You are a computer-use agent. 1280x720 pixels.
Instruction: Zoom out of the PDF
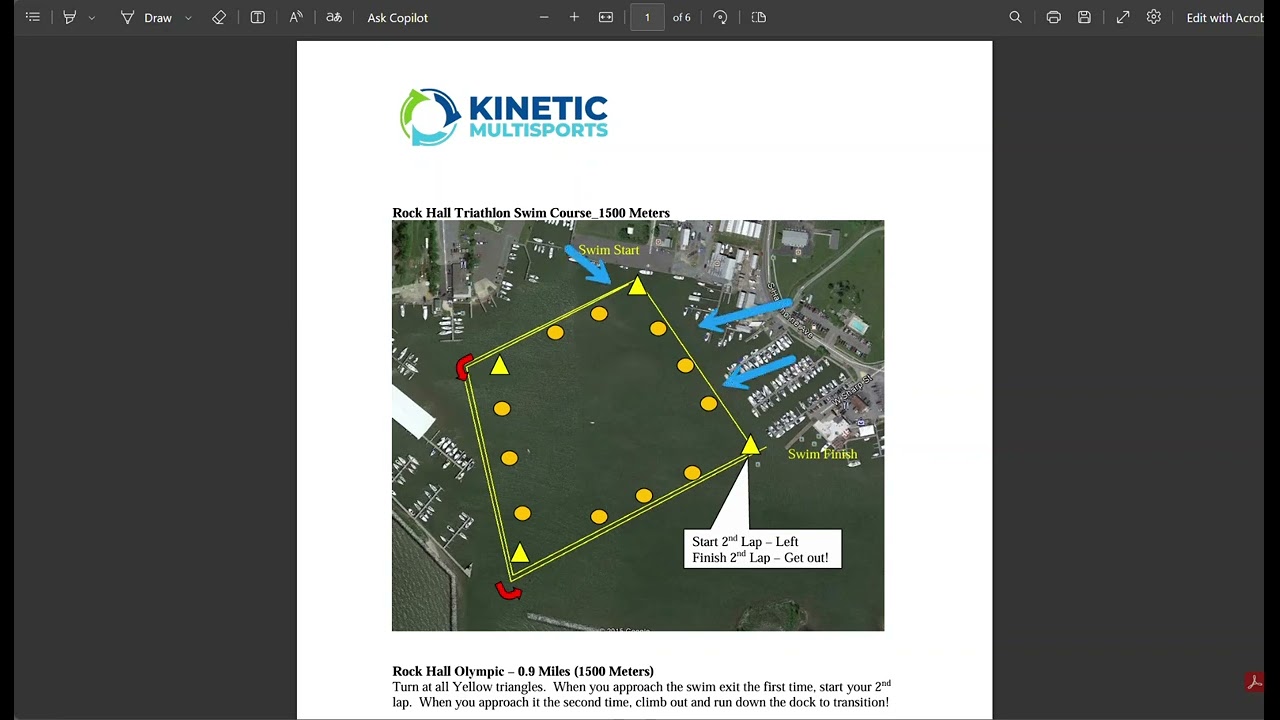(544, 17)
